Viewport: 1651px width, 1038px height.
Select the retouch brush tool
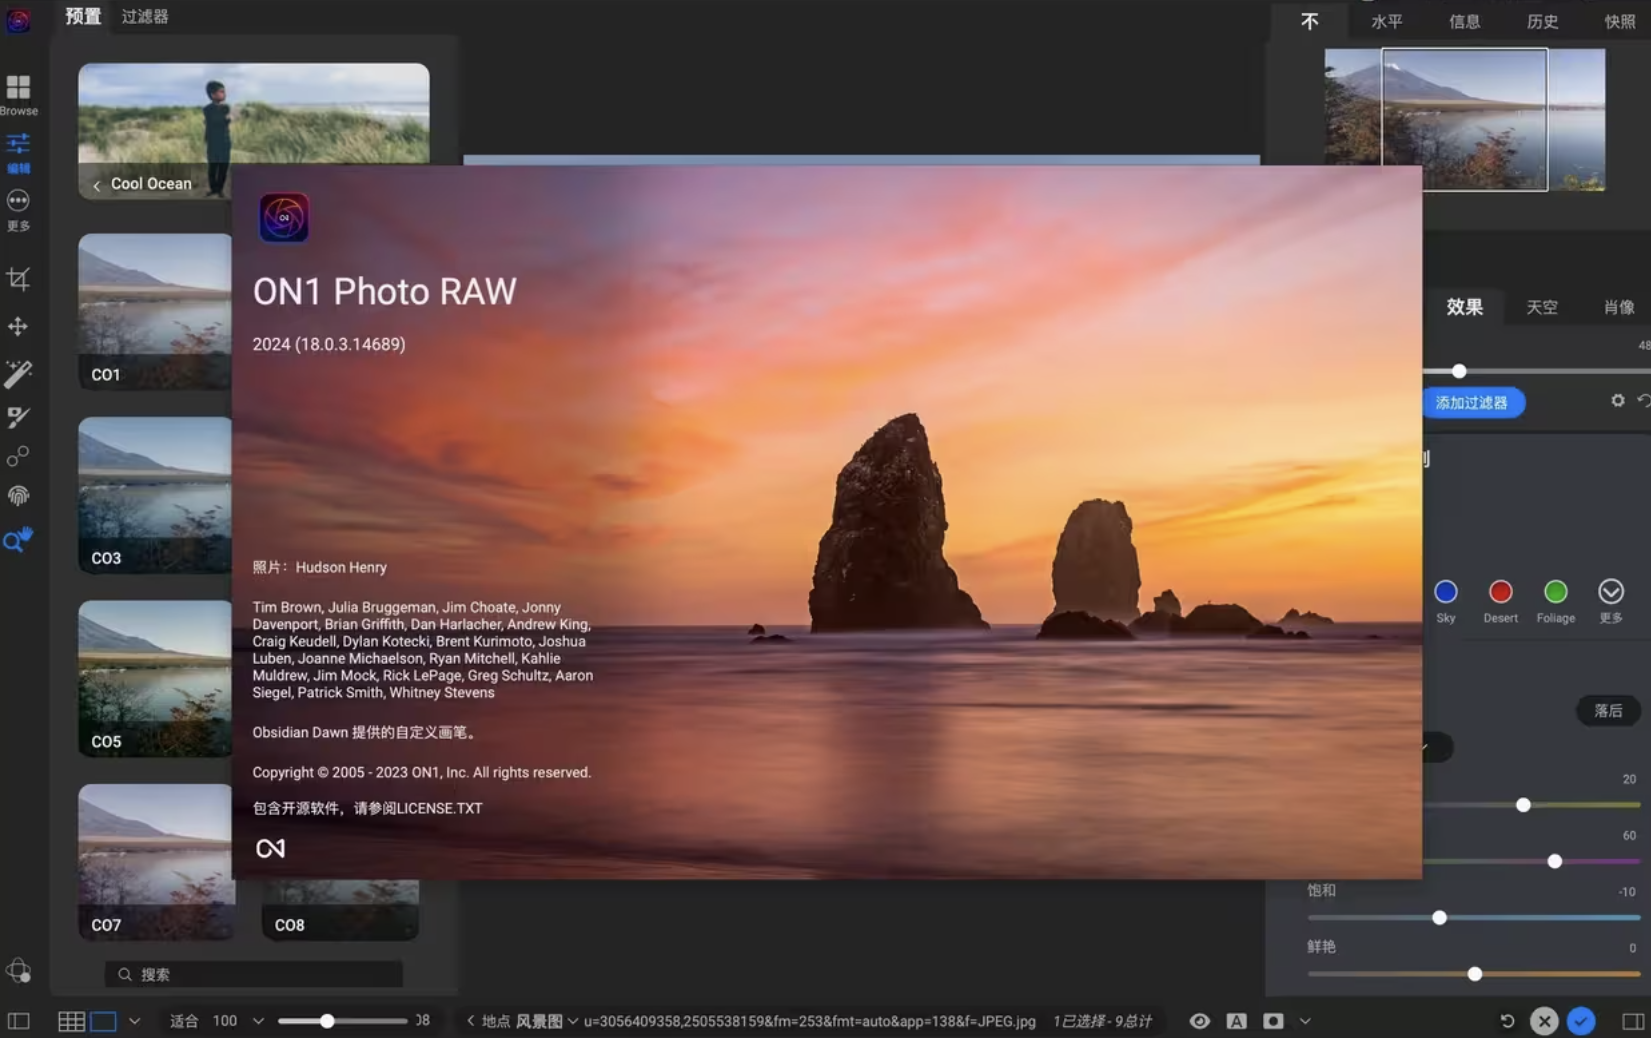(18, 416)
